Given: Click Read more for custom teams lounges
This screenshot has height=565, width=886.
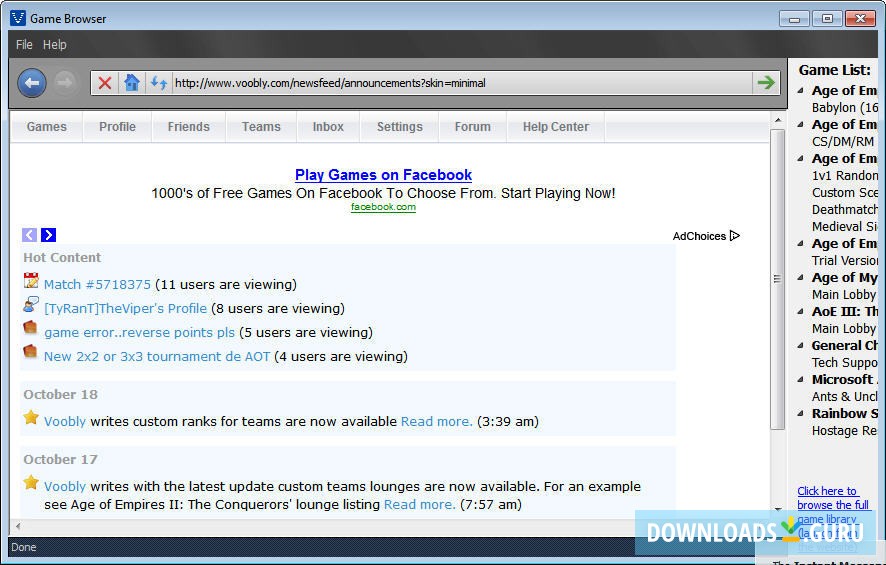Looking at the screenshot, I should (x=420, y=505).
